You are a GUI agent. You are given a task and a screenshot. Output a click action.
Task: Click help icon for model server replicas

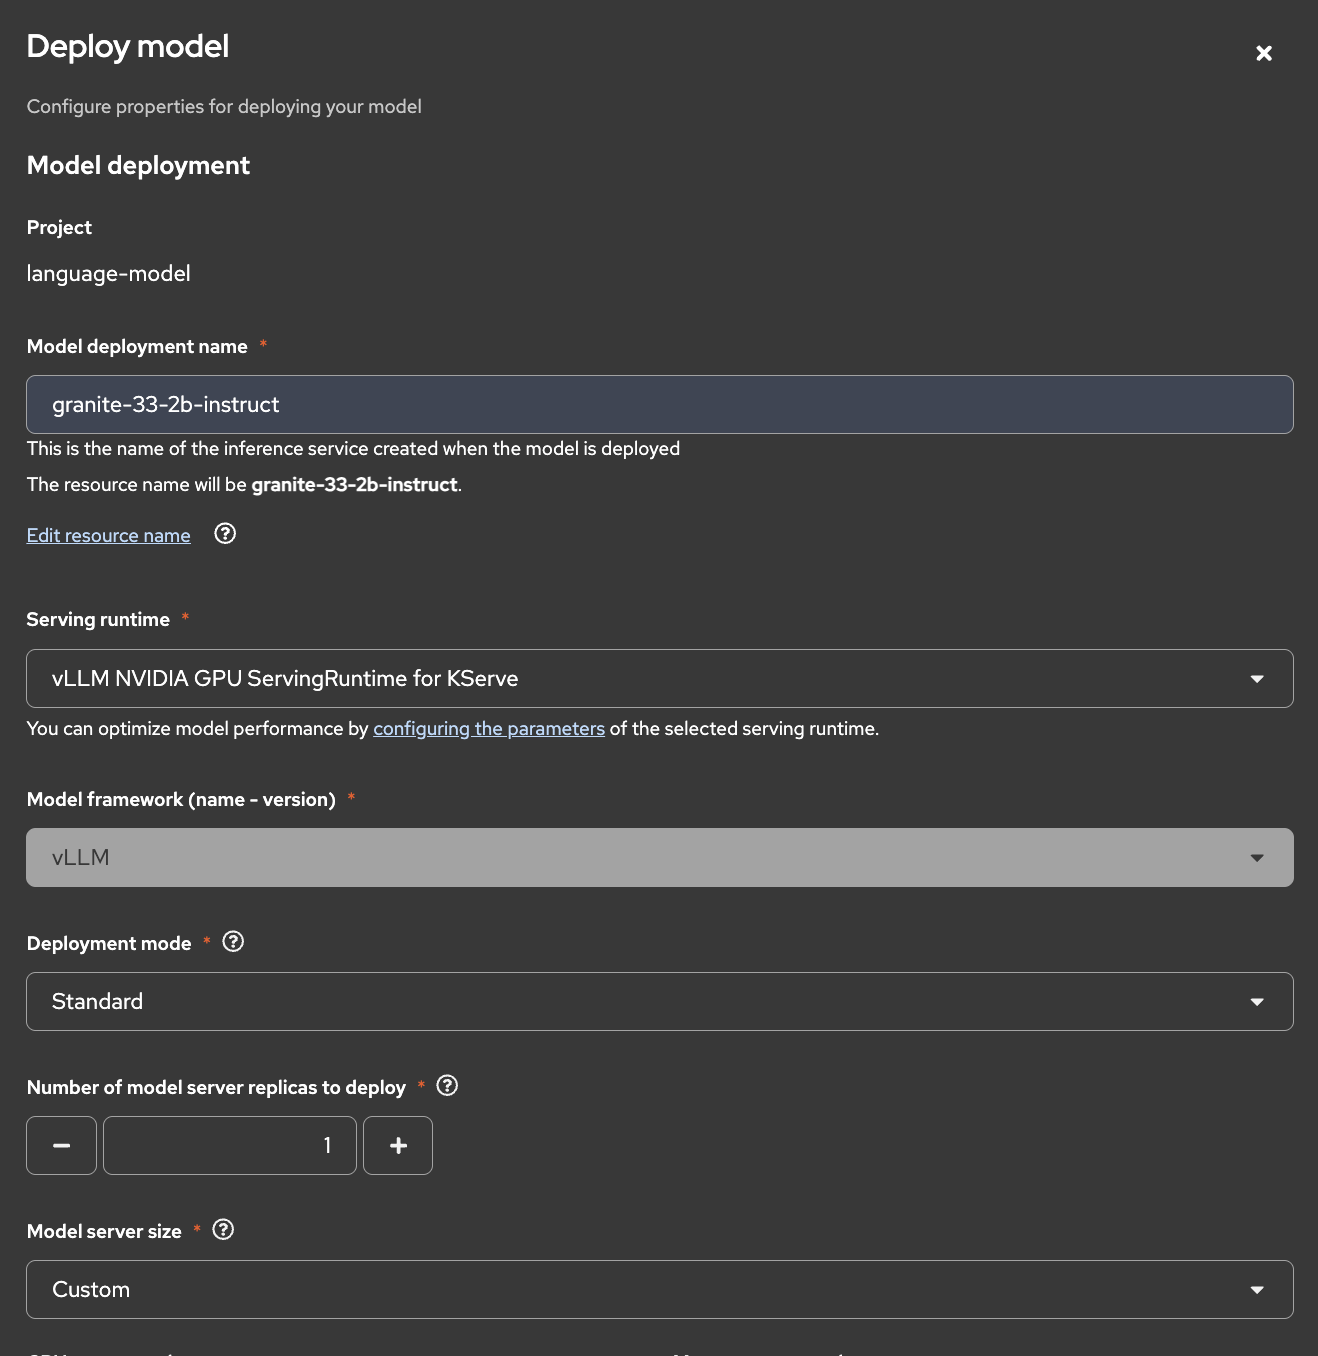click(x=447, y=1086)
